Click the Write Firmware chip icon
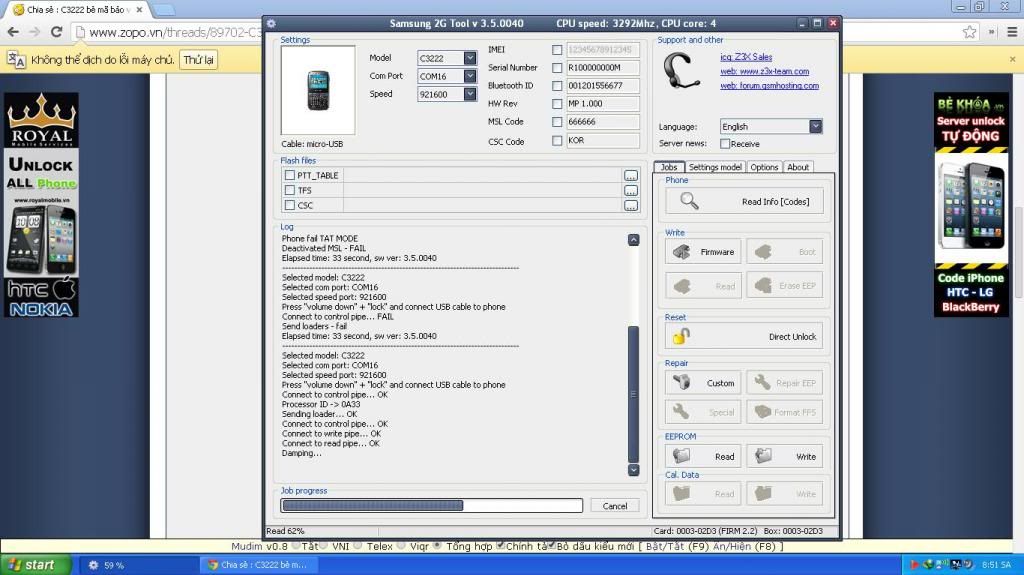This screenshot has width=1024, height=575. [682, 252]
